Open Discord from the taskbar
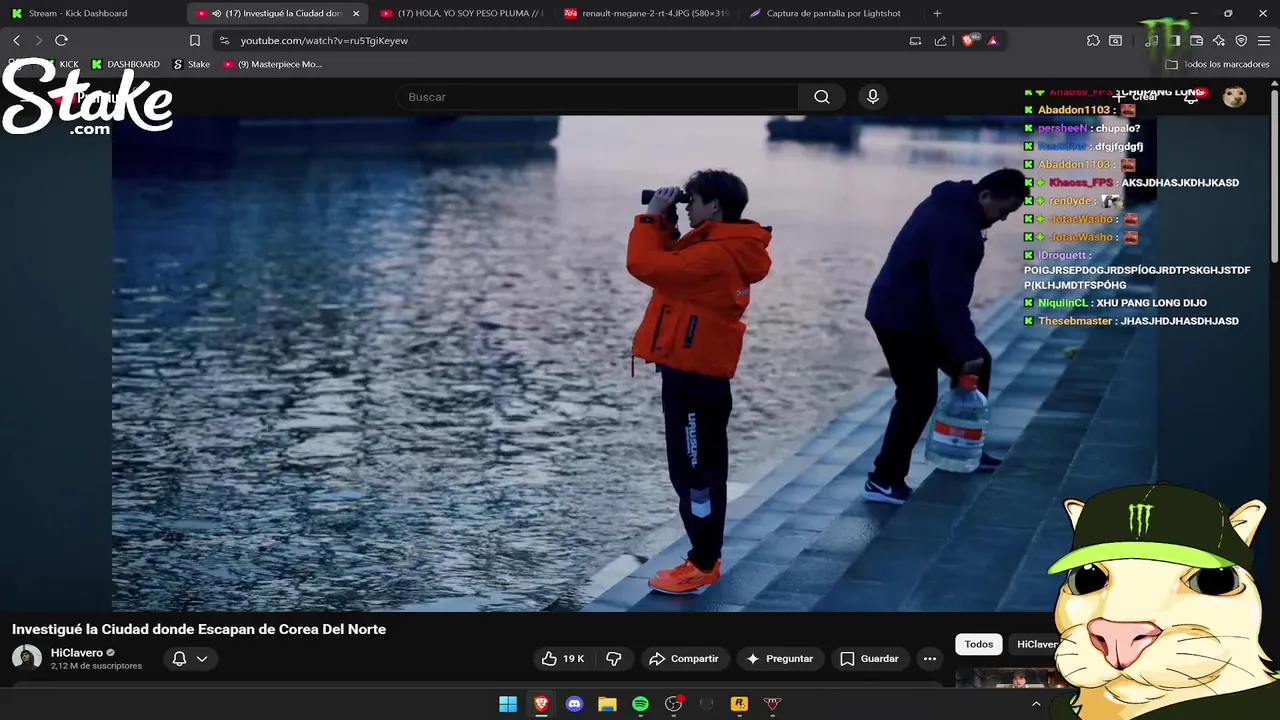 tap(574, 704)
